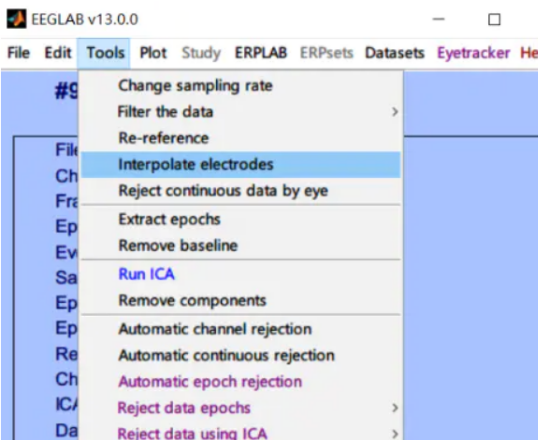Open the grayed-out ERPsets menu

point(327,53)
